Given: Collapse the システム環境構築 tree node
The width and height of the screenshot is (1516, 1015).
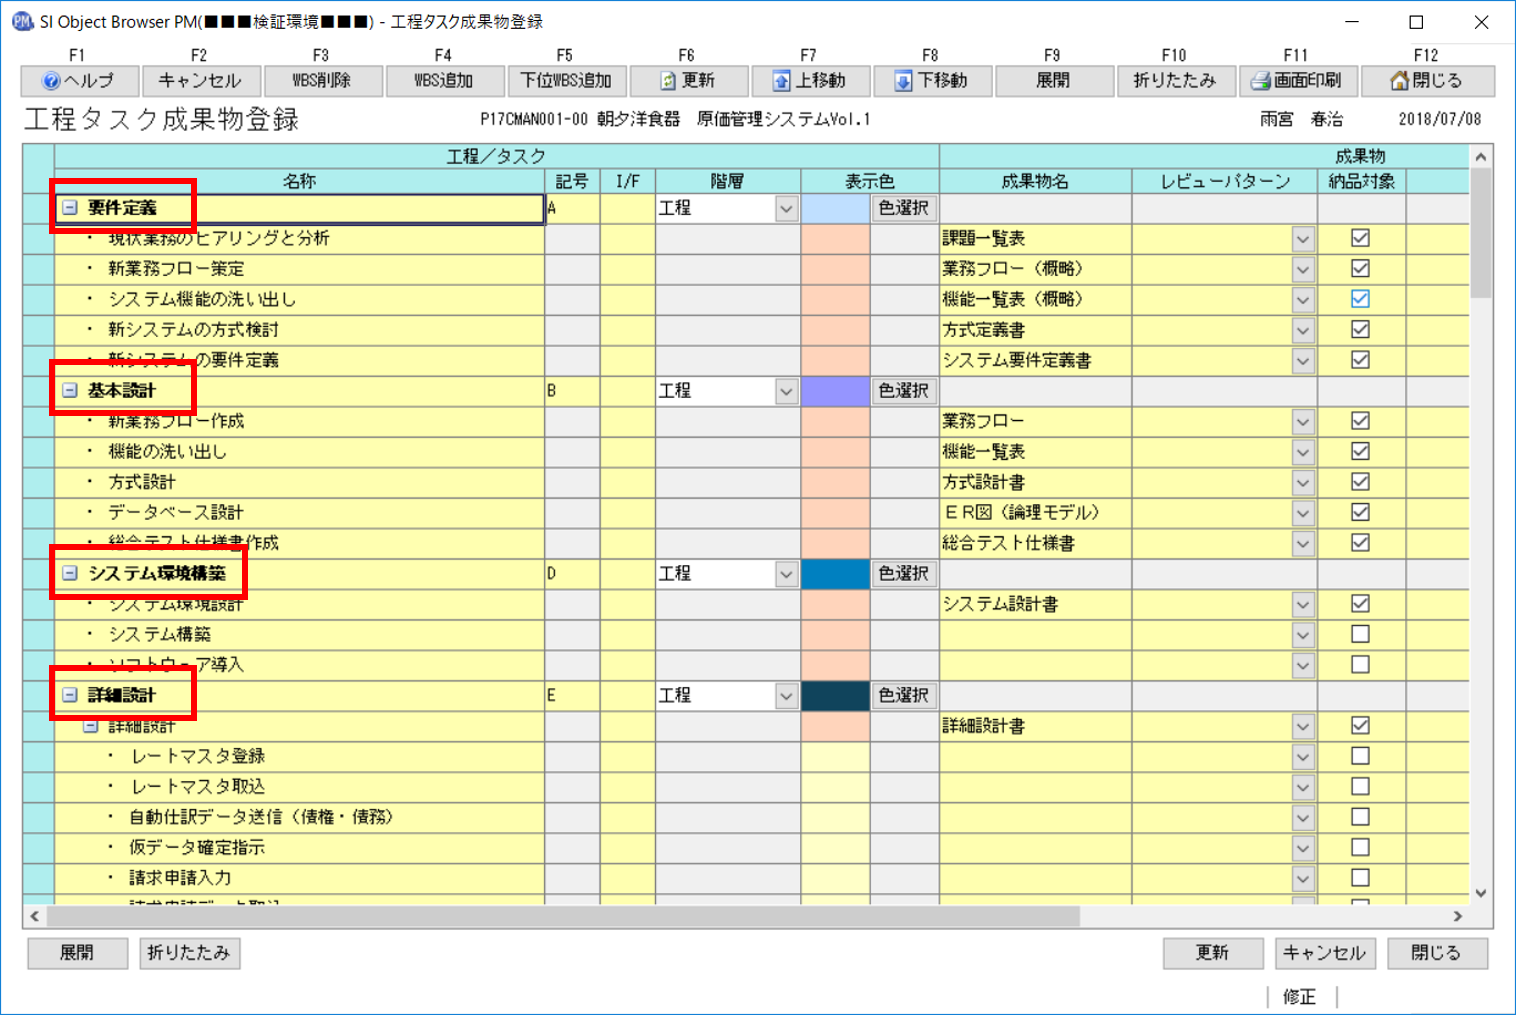Looking at the screenshot, I should coord(70,574).
